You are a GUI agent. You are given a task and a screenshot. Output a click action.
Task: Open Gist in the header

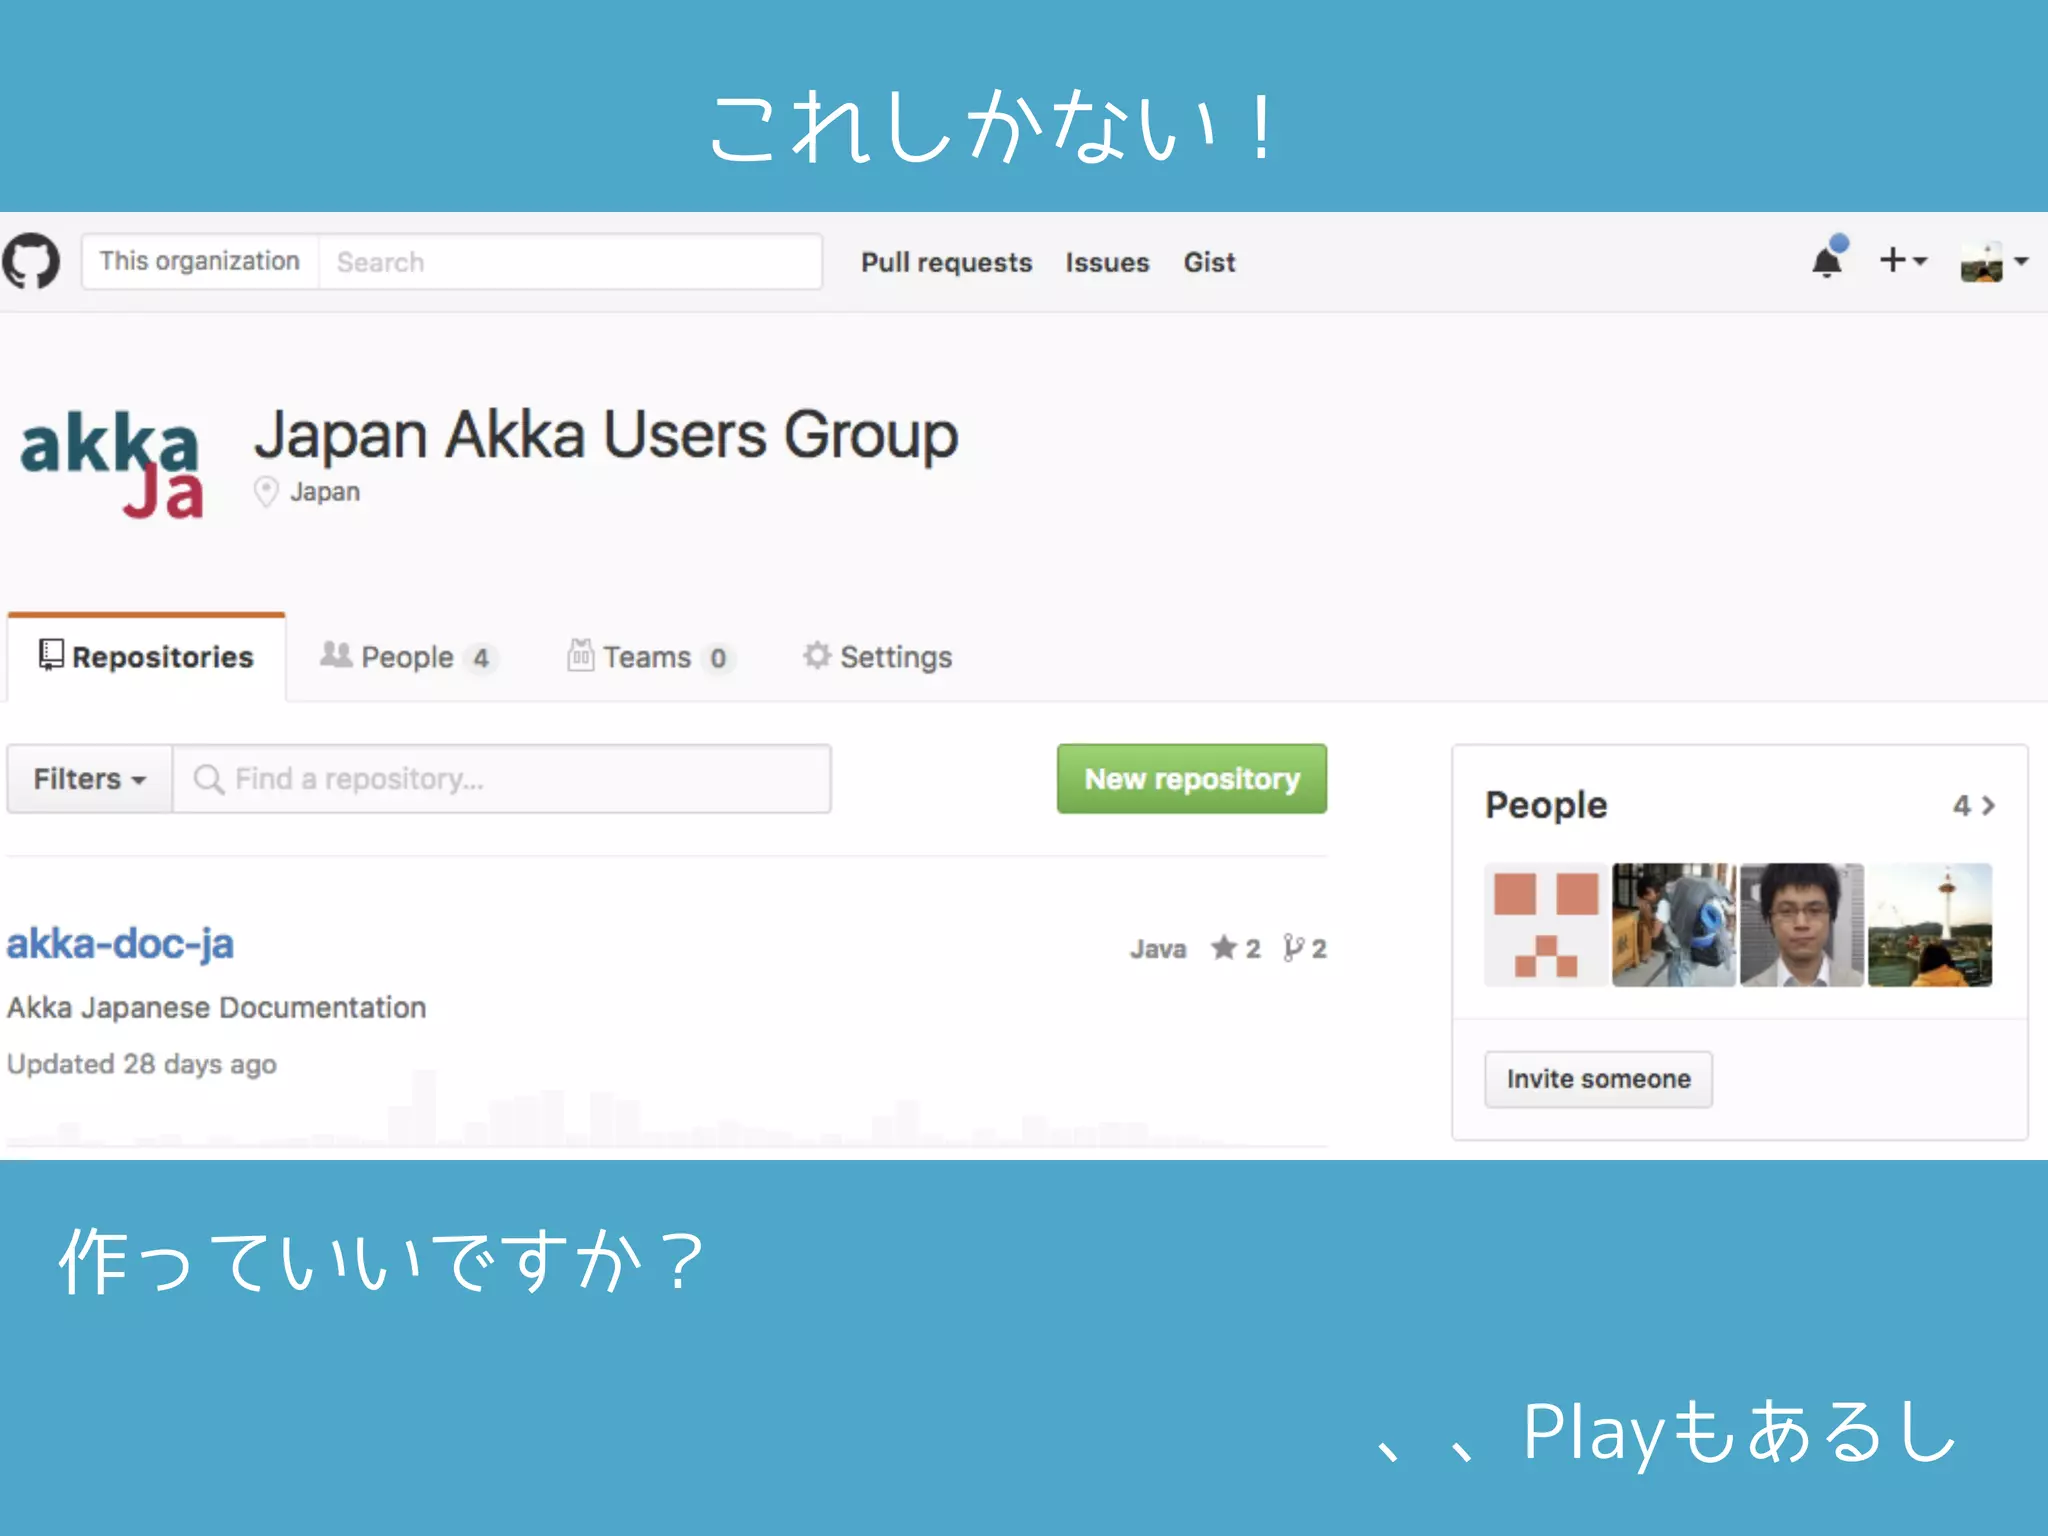pos(1209,262)
